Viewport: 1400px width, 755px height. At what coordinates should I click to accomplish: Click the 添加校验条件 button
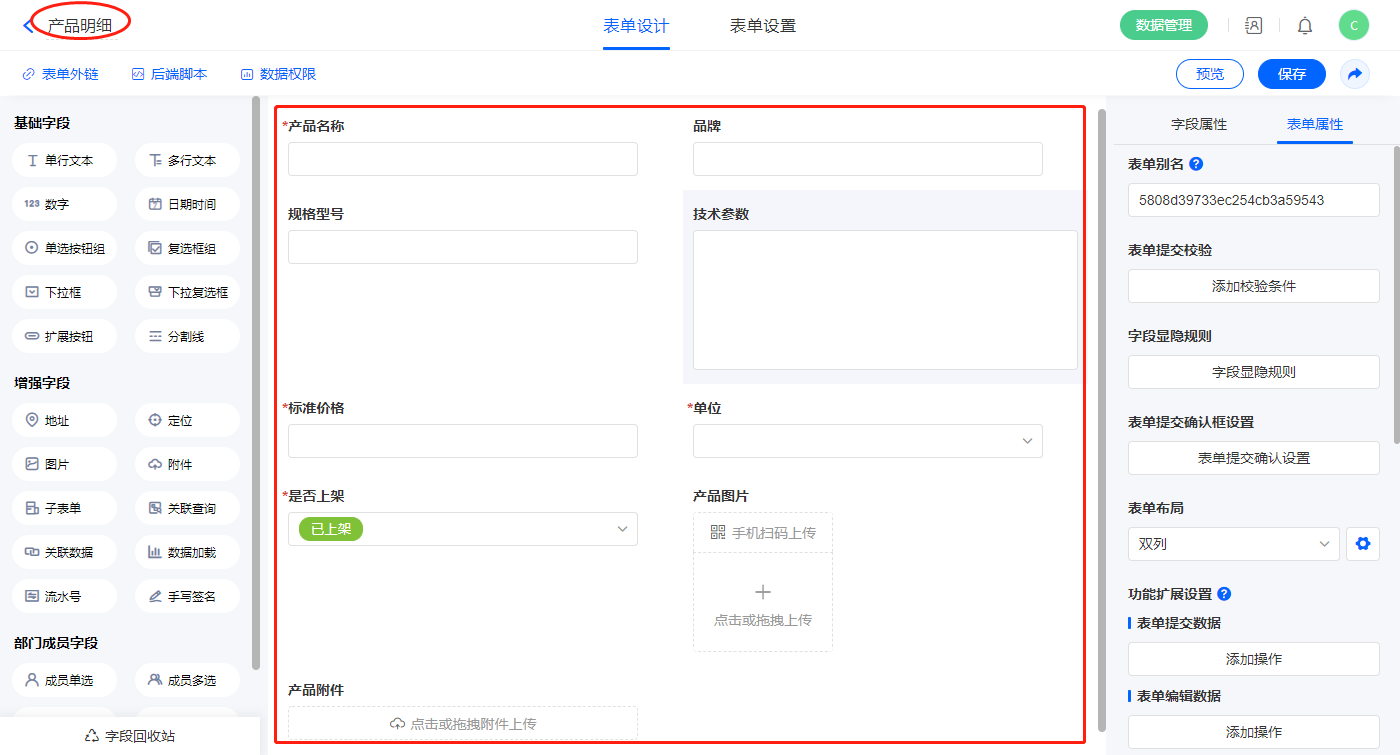click(x=1253, y=286)
